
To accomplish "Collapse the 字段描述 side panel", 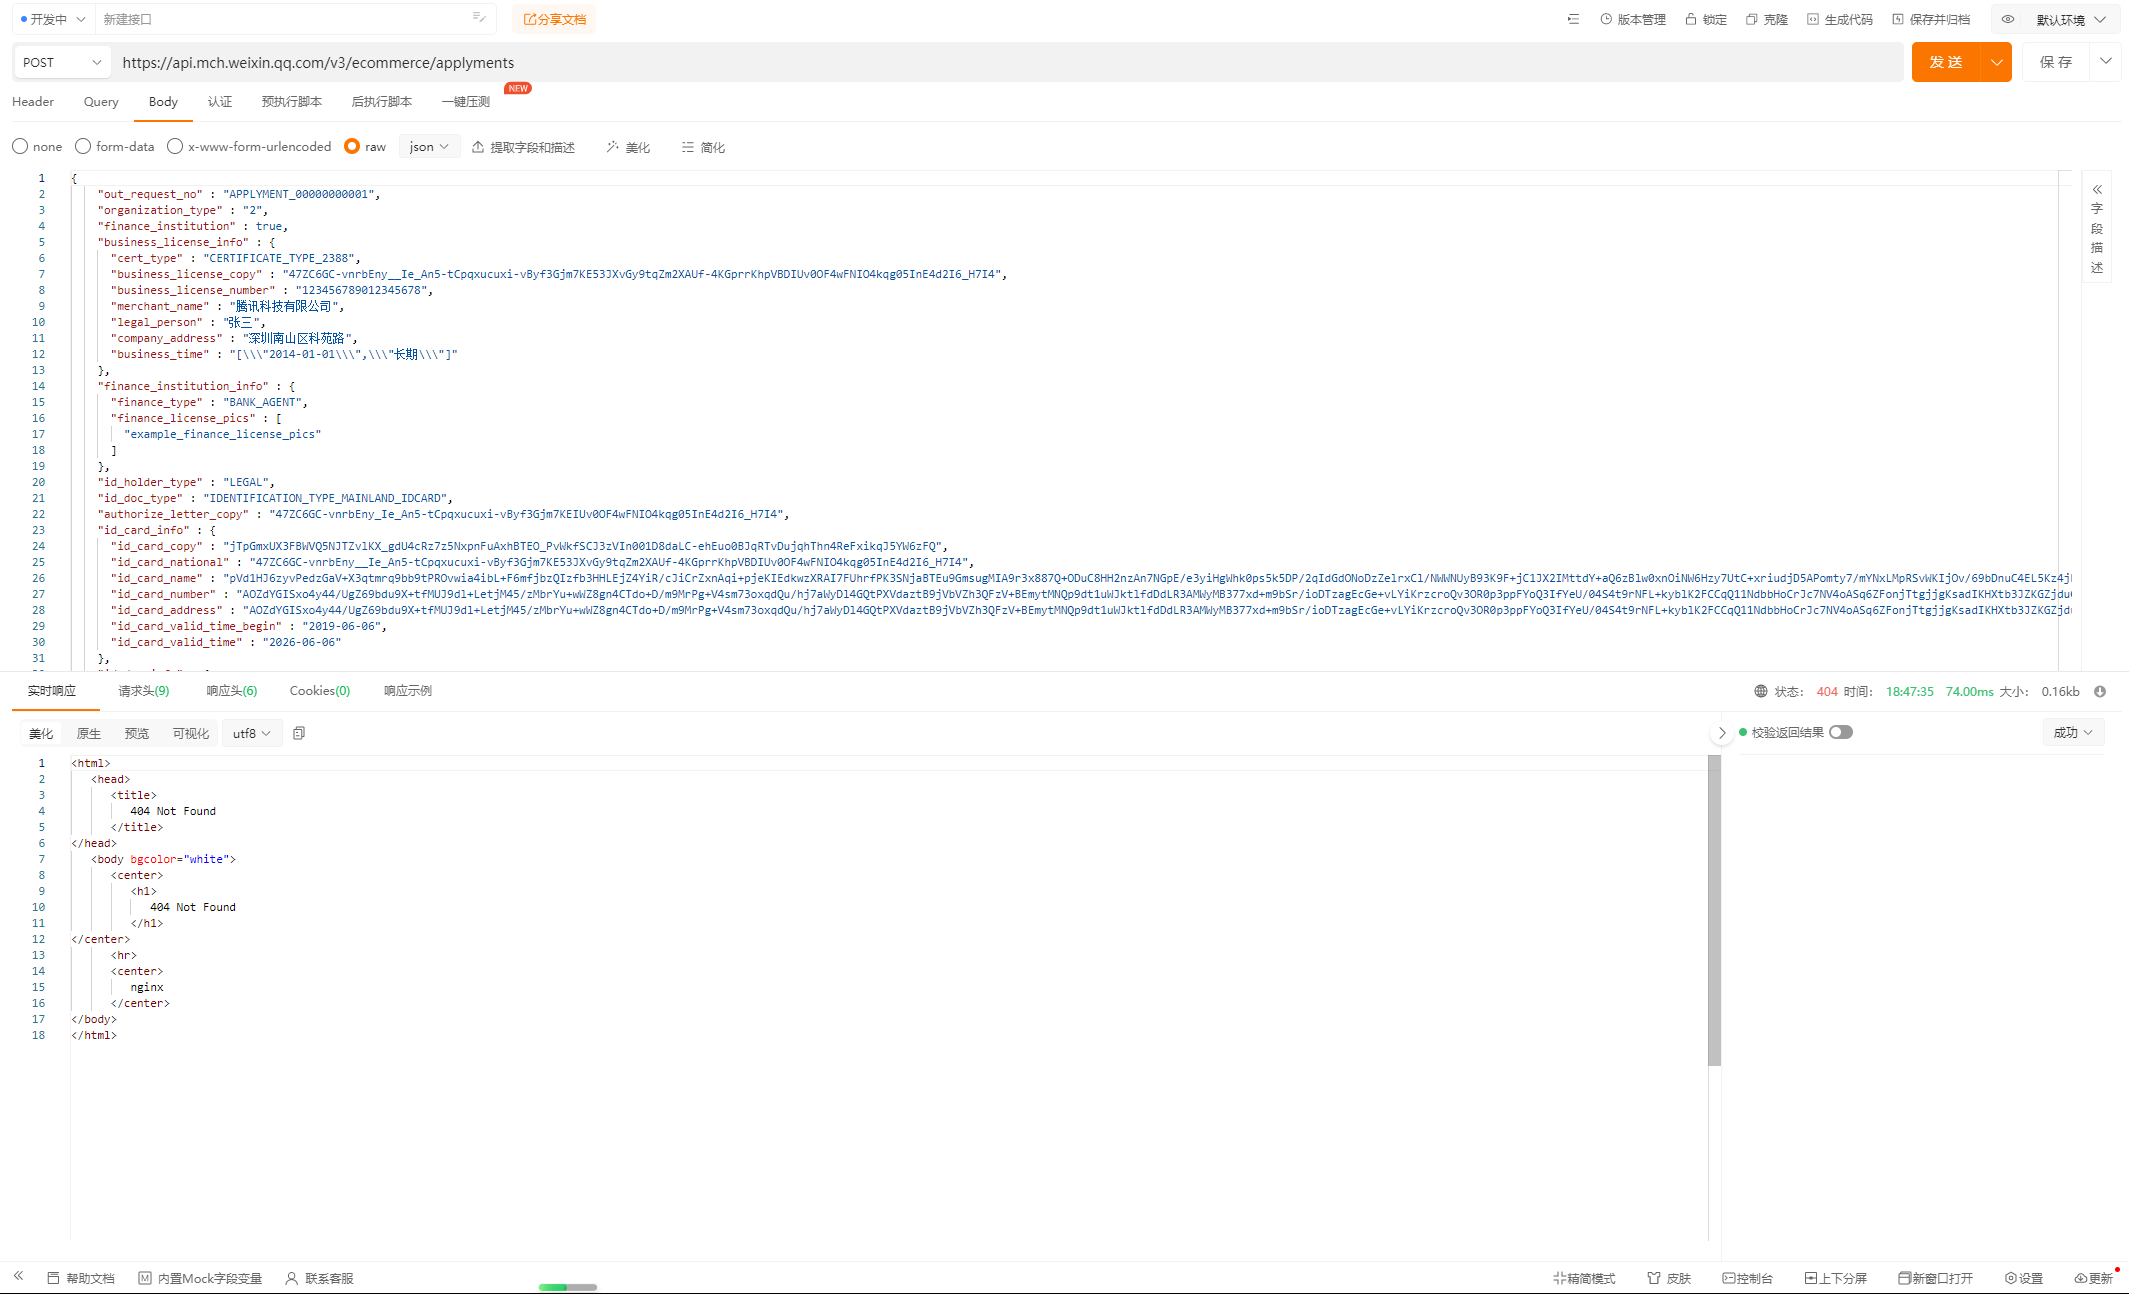I will point(2097,189).
